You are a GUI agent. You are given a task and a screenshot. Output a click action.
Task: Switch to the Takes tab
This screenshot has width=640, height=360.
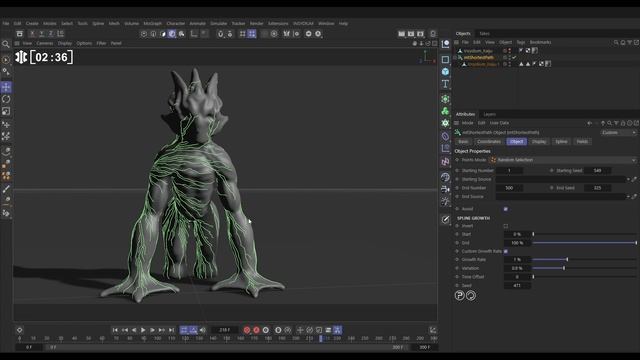point(484,33)
